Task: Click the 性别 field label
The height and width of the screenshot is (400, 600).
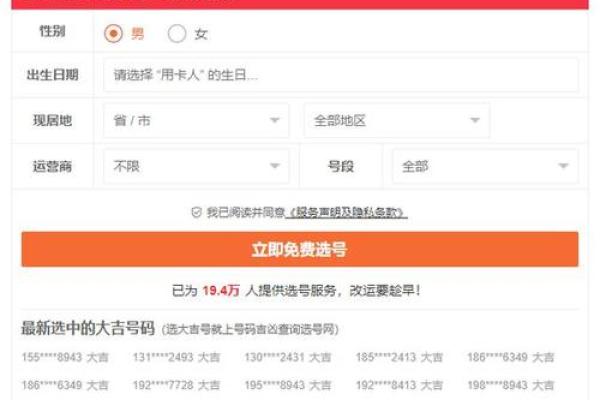Action: tap(52, 31)
